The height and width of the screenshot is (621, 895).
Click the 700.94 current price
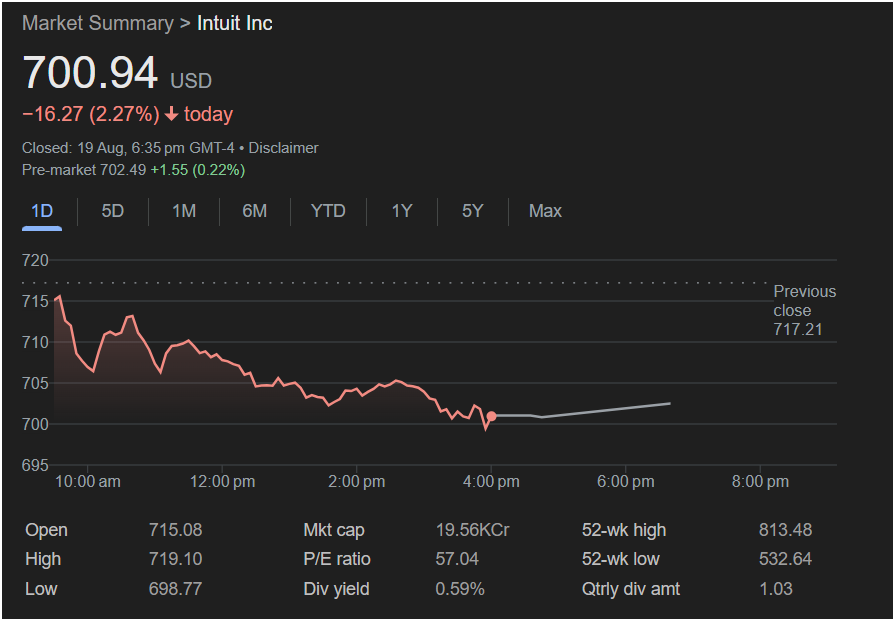click(x=90, y=73)
